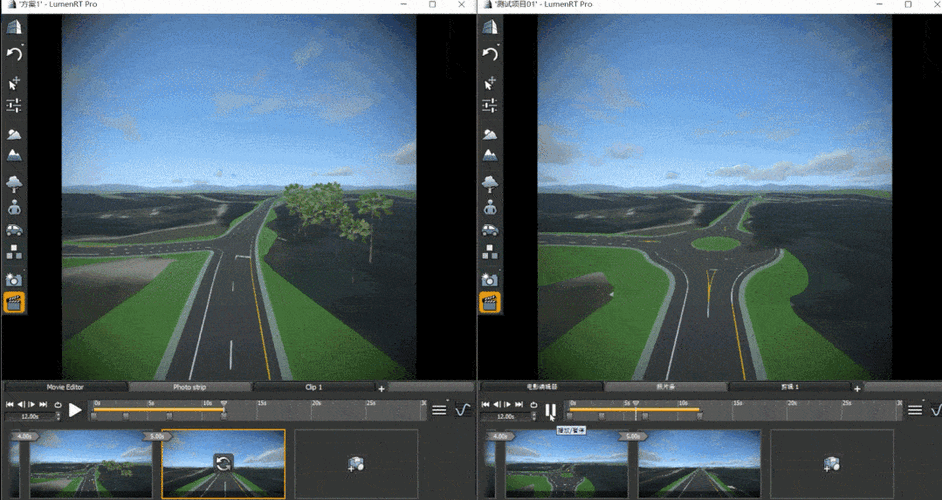Jump to clip start in the right window
The height and width of the screenshot is (500, 942).
coord(485,404)
